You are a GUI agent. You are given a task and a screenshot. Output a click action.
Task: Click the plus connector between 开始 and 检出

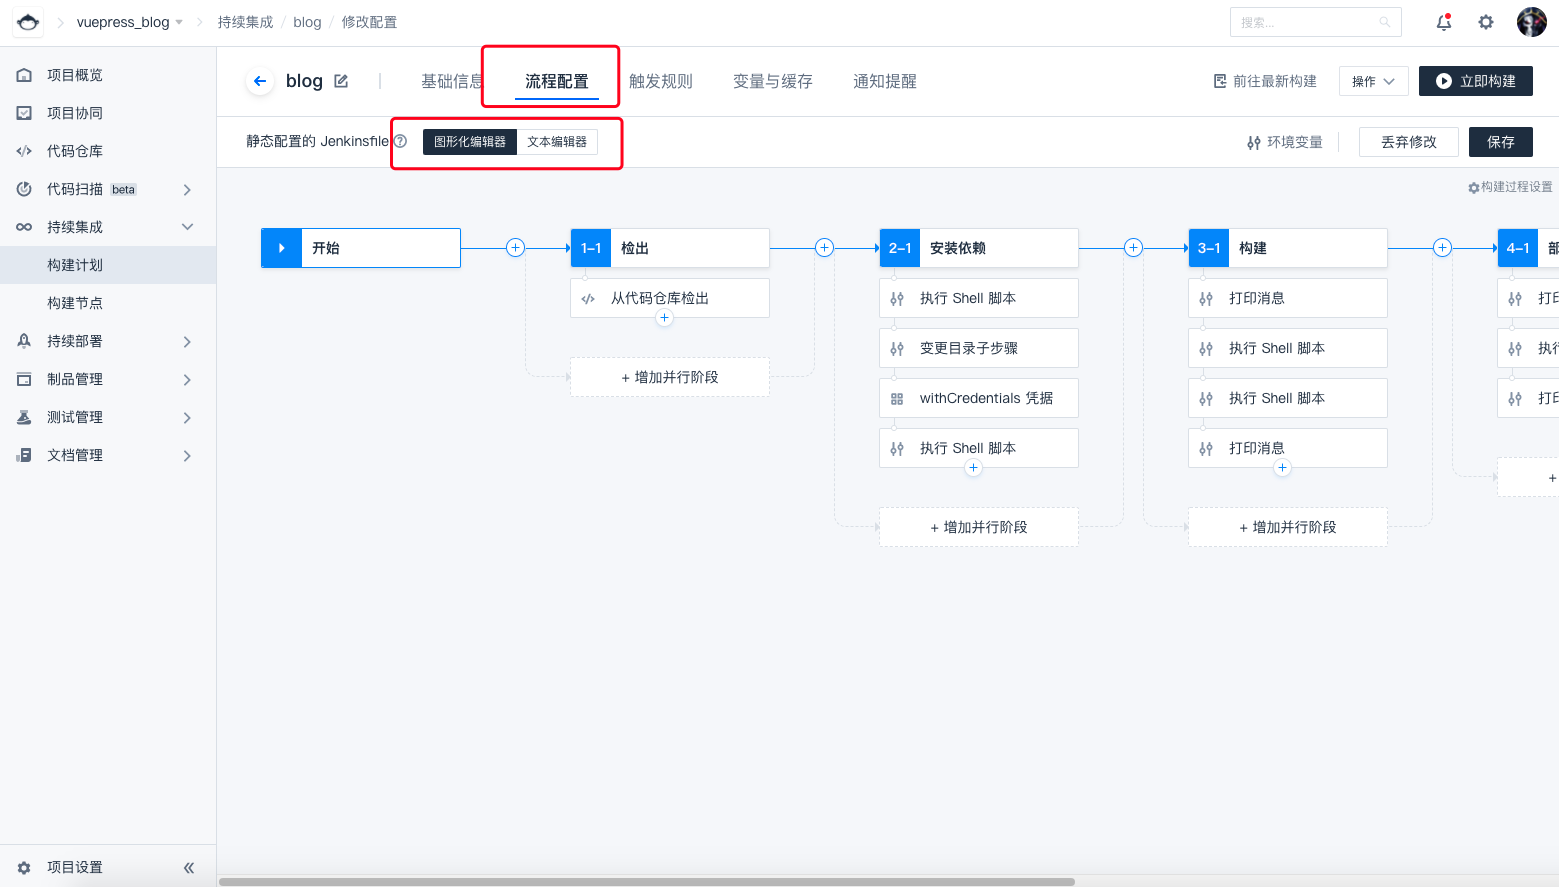pyautogui.click(x=515, y=248)
